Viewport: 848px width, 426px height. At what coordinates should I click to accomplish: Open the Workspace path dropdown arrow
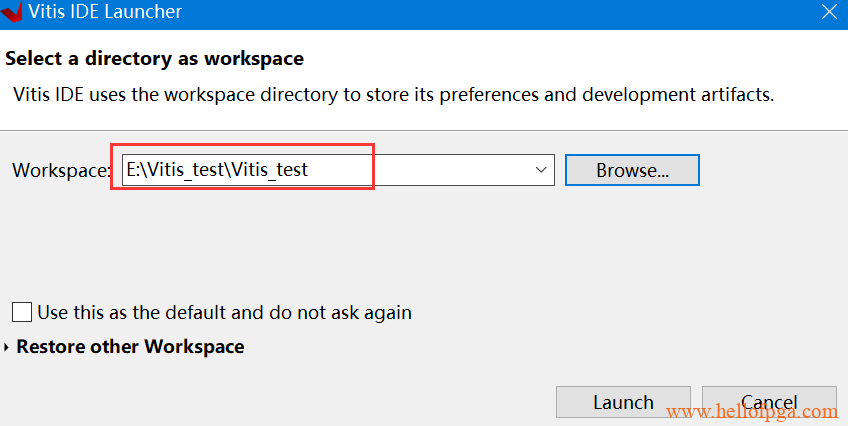[540, 170]
